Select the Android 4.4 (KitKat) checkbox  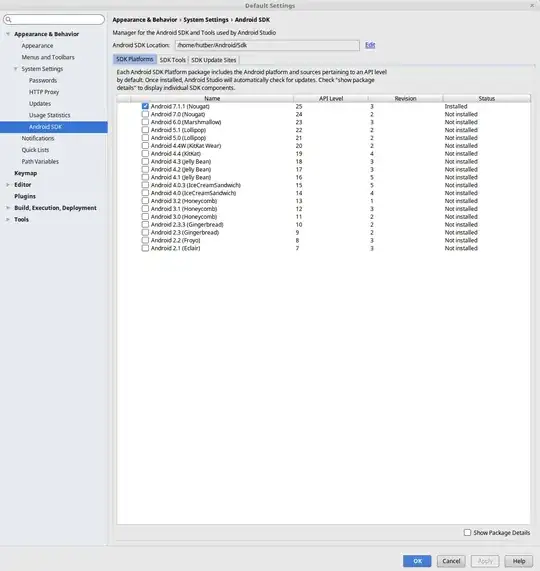point(145,154)
